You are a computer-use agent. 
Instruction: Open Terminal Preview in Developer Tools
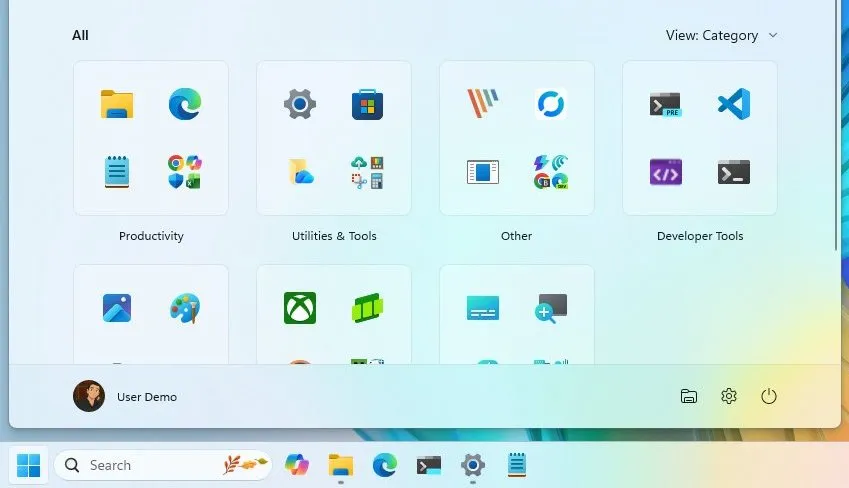(x=665, y=104)
